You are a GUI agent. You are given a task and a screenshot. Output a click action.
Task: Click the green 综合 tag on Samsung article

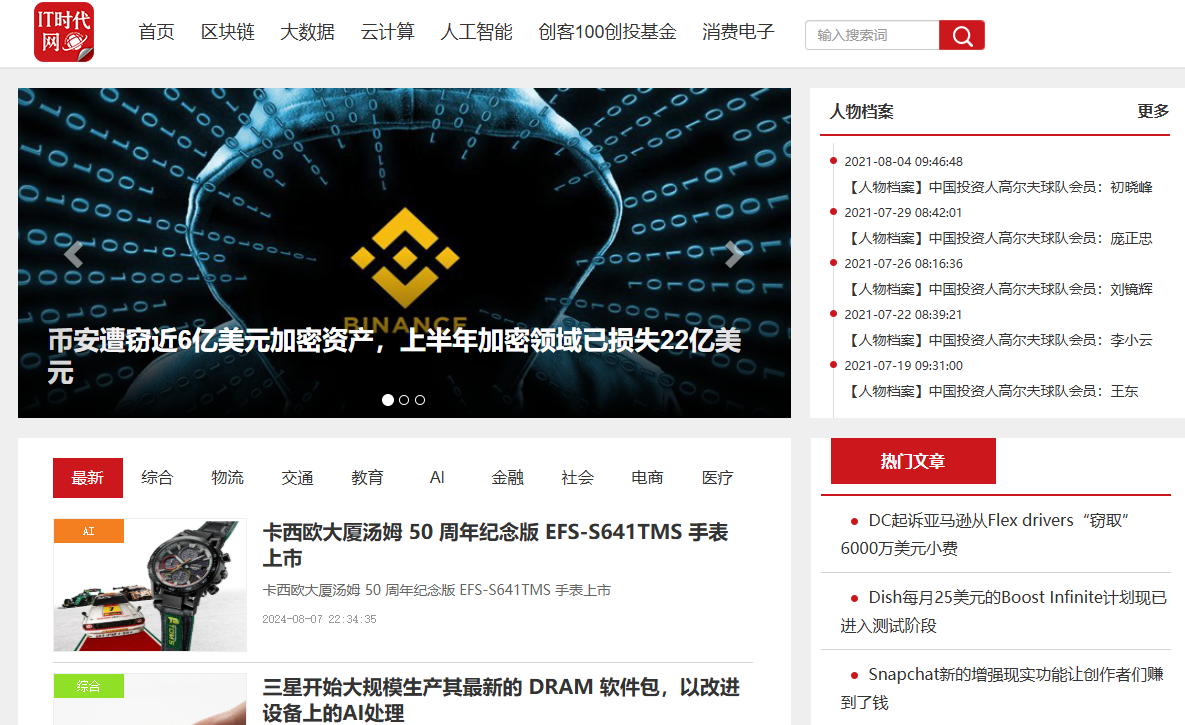click(89, 686)
